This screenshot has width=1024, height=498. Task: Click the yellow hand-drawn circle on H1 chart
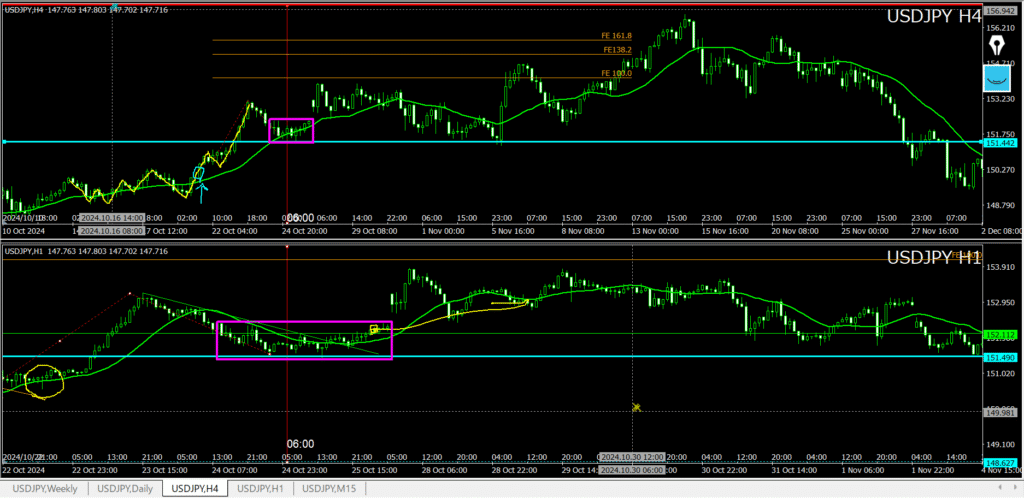tap(44, 382)
